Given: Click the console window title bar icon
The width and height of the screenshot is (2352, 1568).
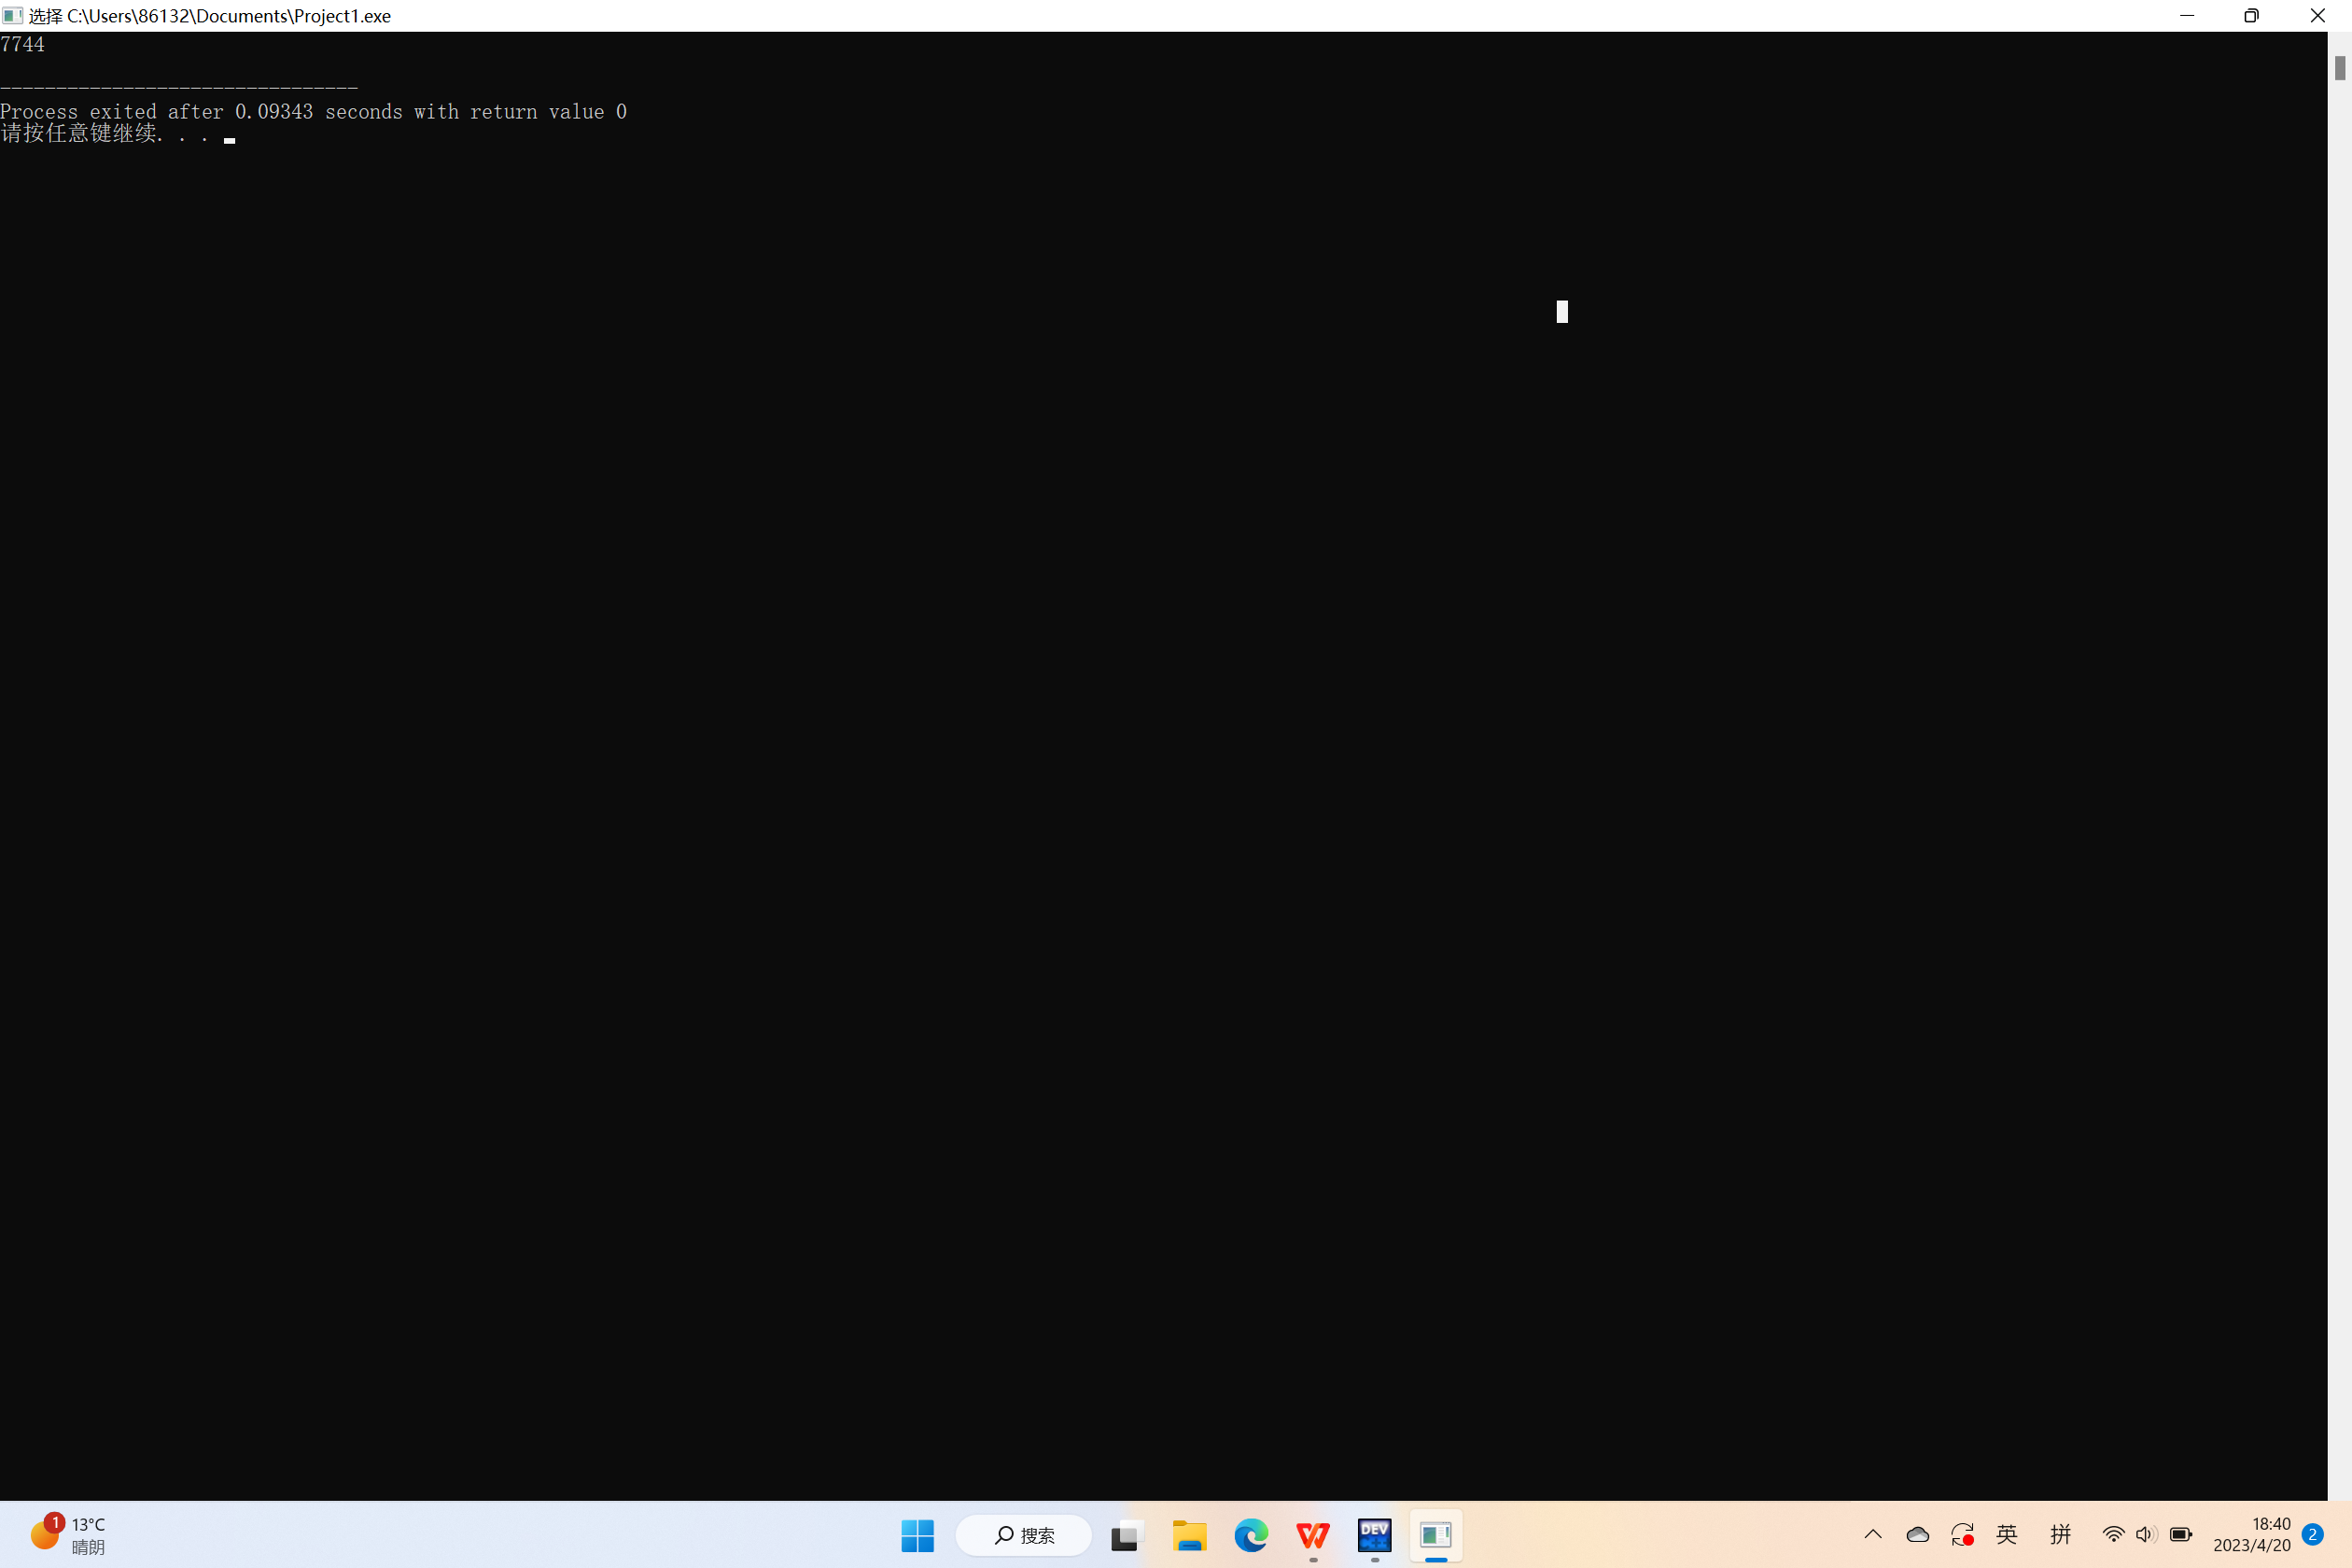Looking at the screenshot, I should tap(12, 16).
